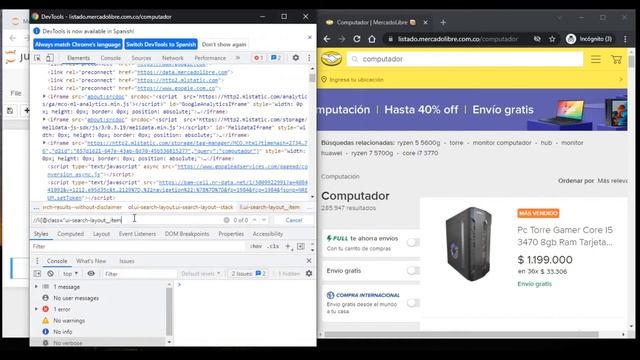Screen dimensions: 640x360
Task: Clear console icon
Action: click(50, 273)
